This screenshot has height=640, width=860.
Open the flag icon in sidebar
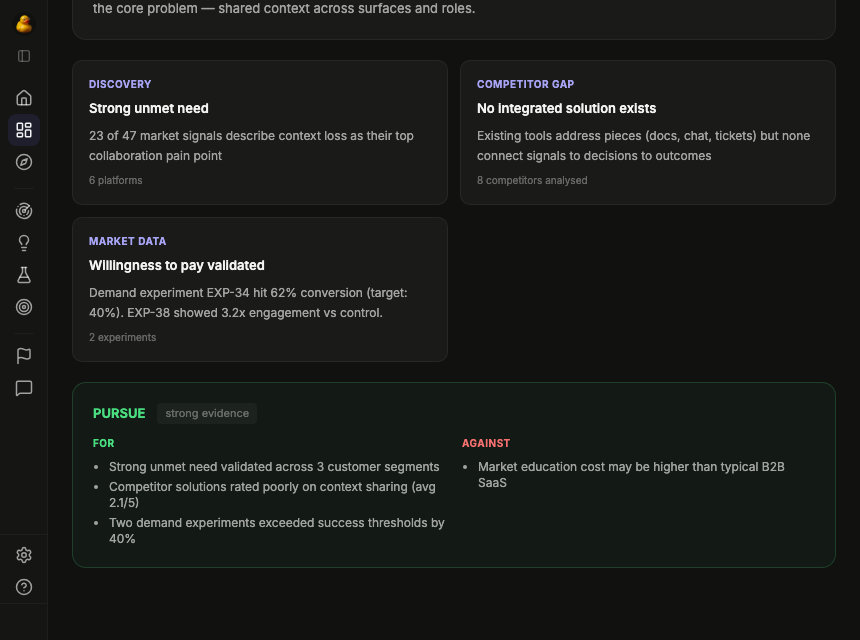(24, 356)
